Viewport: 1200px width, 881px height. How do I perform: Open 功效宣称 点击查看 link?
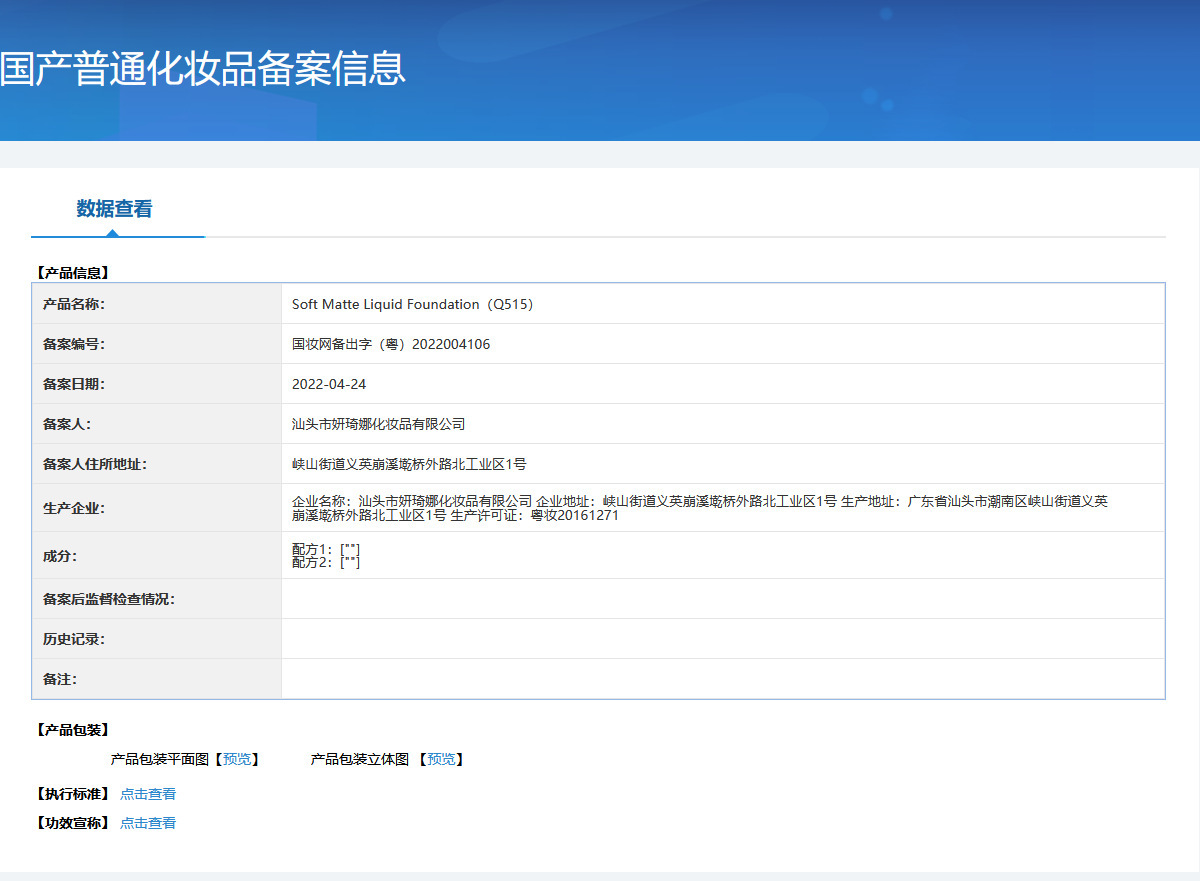click(148, 823)
